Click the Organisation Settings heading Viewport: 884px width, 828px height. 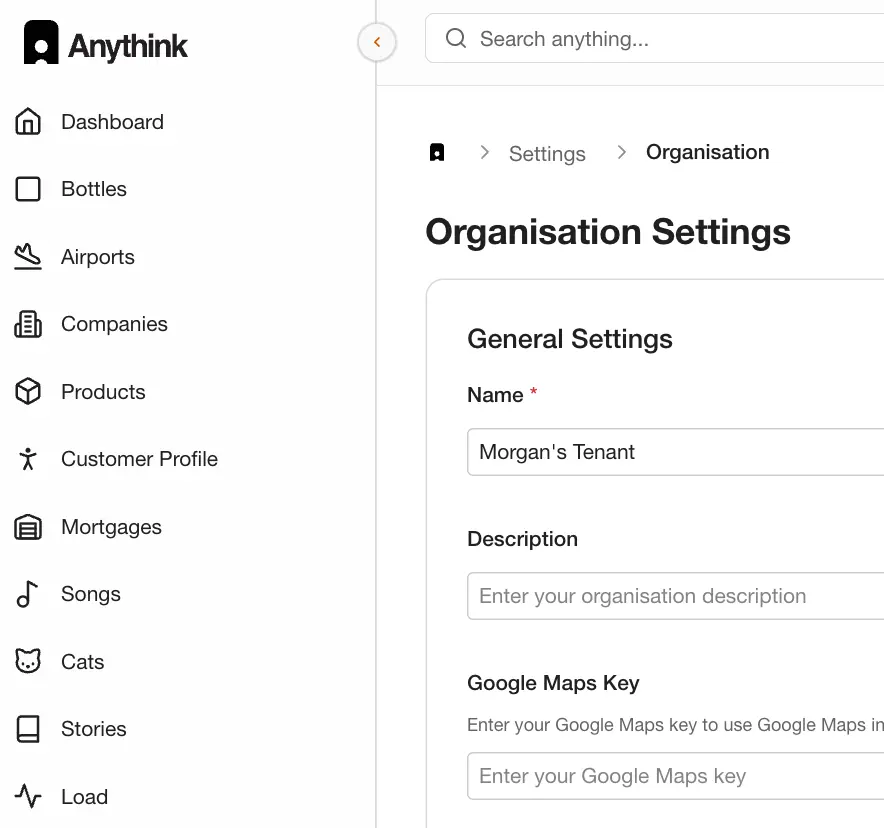608,232
